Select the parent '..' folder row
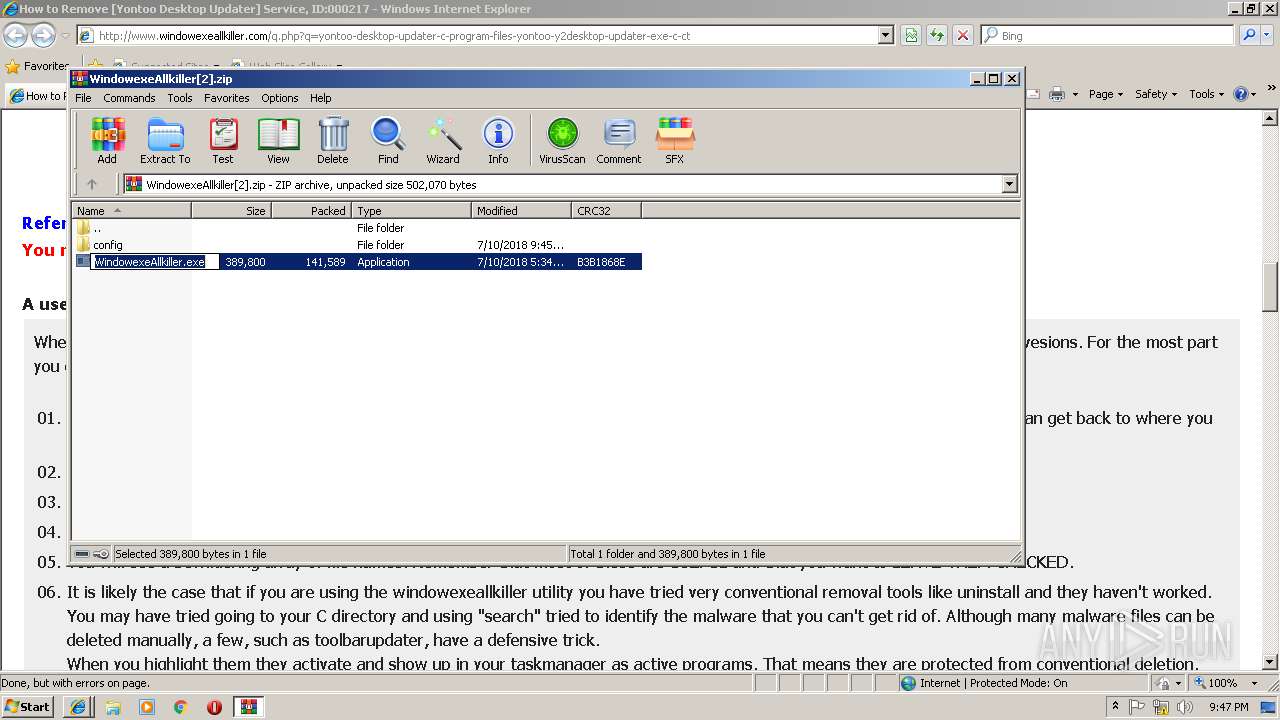The width and height of the screenshot is (1280, 720). point(356,228)
